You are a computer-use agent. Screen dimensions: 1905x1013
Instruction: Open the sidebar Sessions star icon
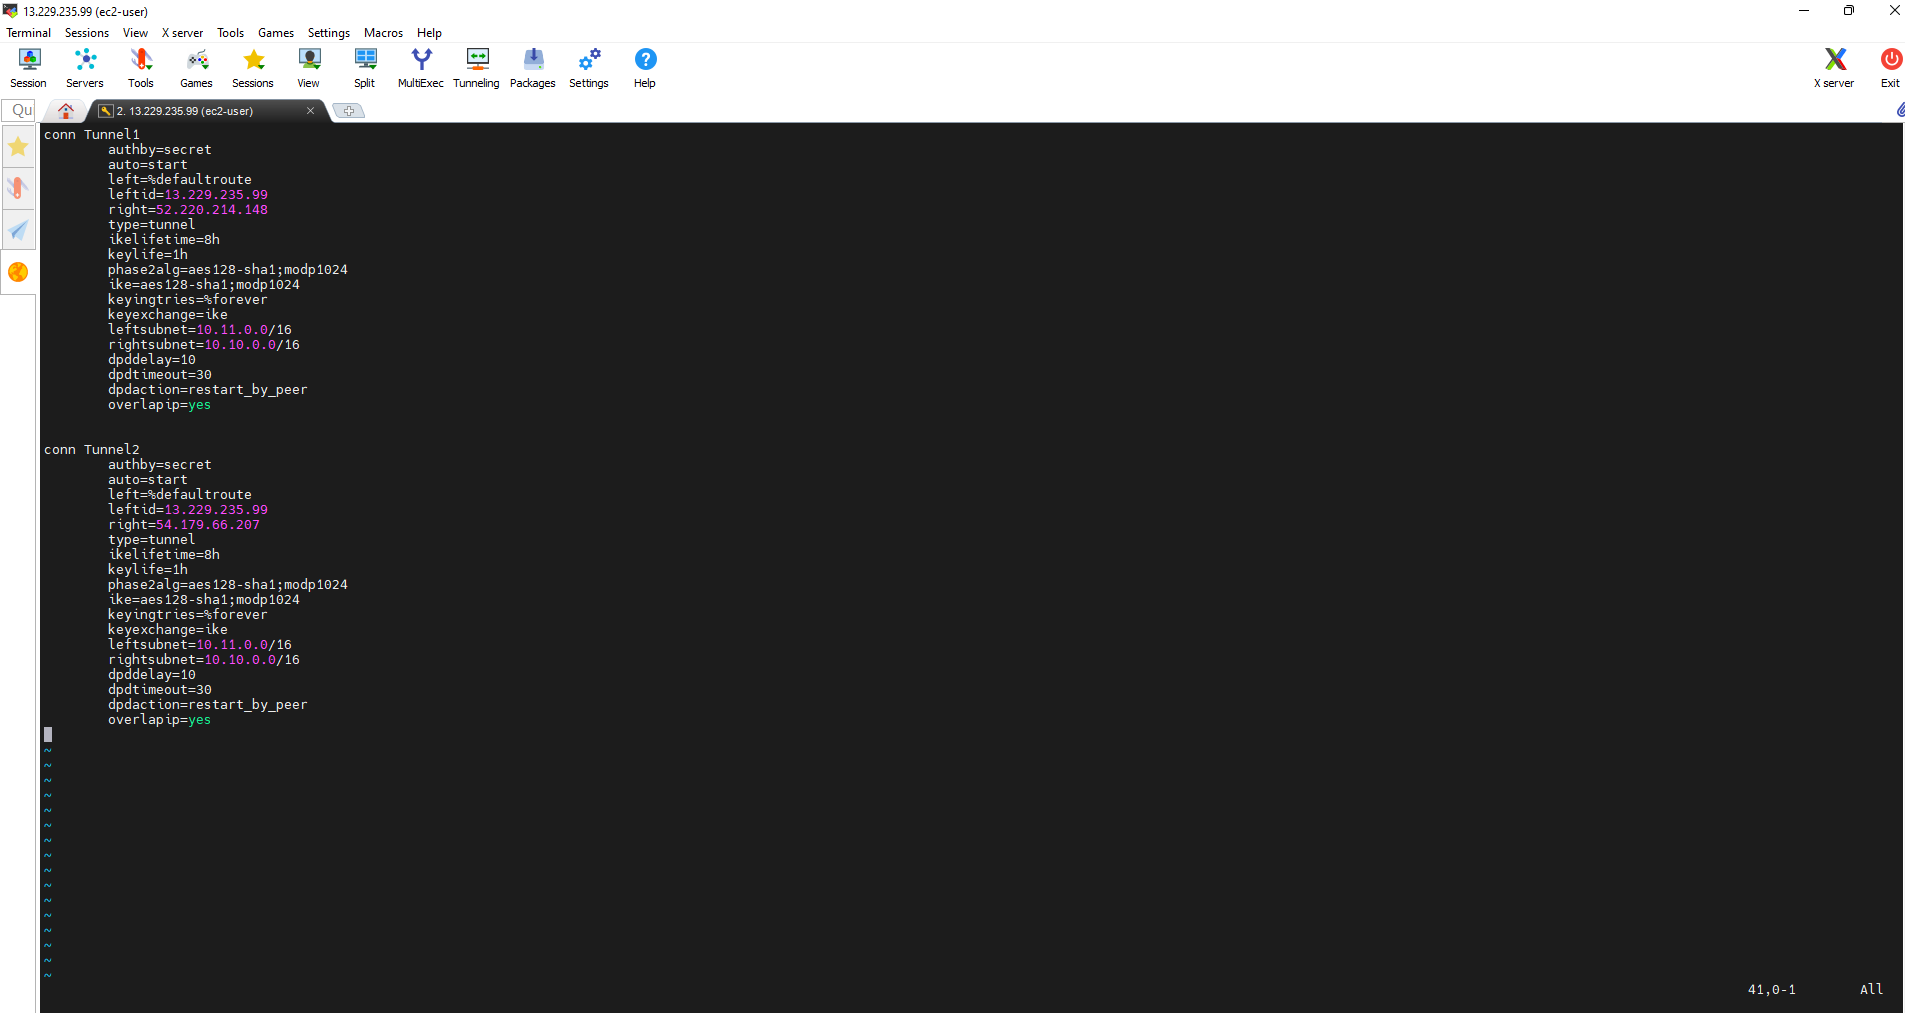click(x=18, y=147)
